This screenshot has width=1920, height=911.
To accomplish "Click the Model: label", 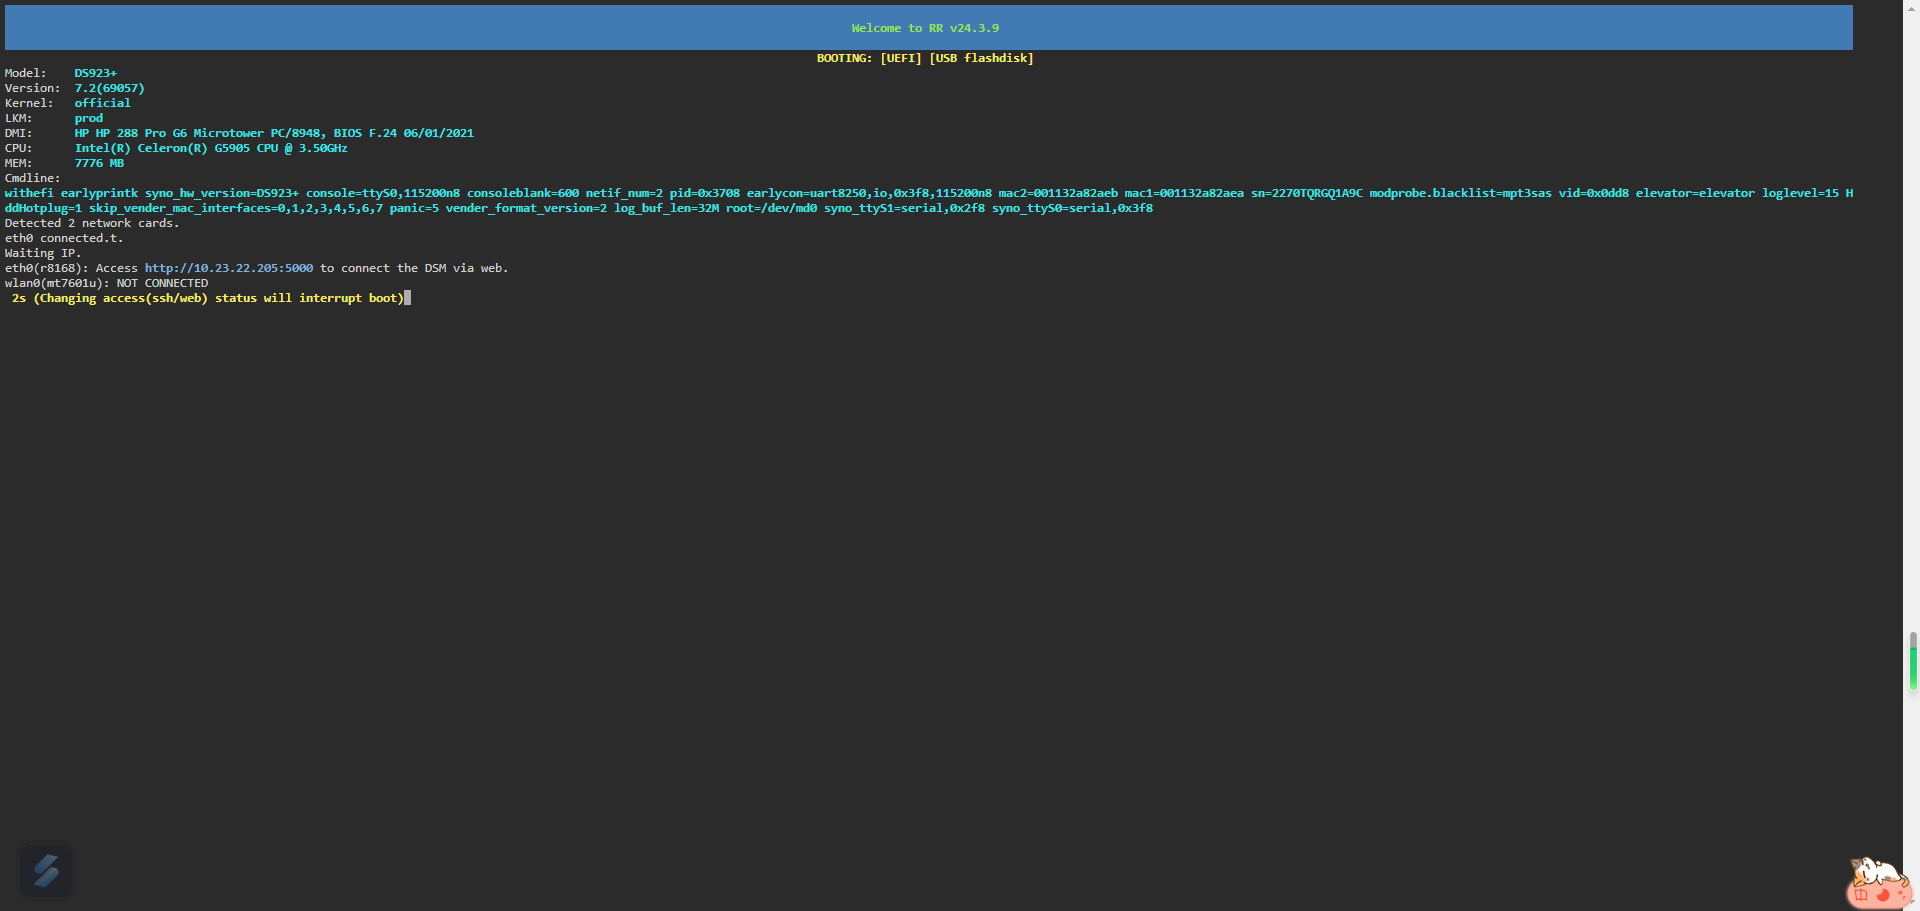I will 25,73.
